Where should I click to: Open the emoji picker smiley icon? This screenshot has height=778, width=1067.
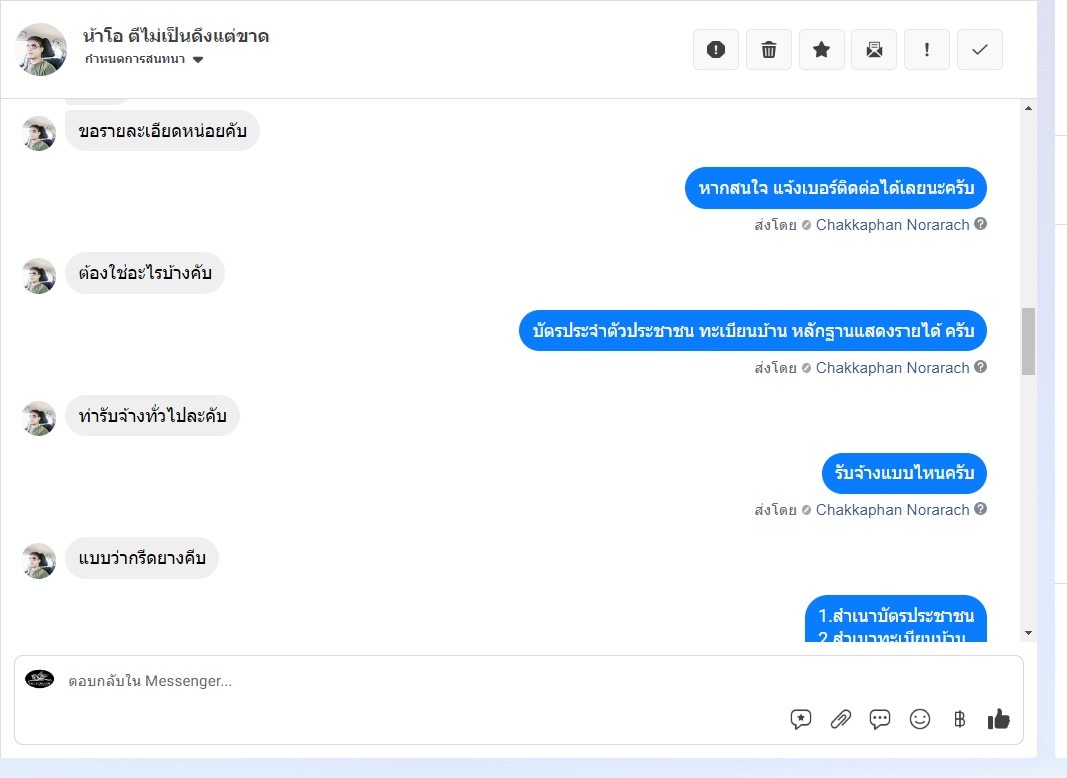(919, 719)
